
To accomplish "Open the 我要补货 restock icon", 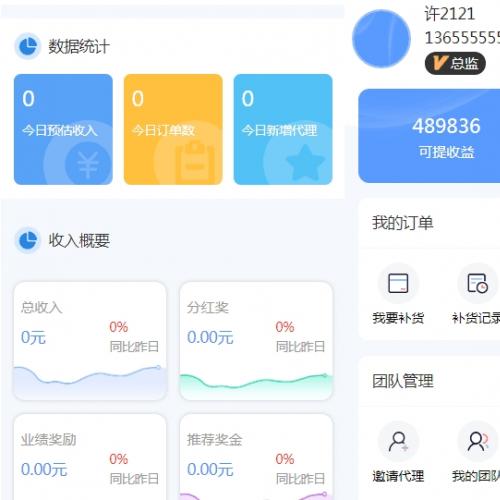I will (398, 283).
